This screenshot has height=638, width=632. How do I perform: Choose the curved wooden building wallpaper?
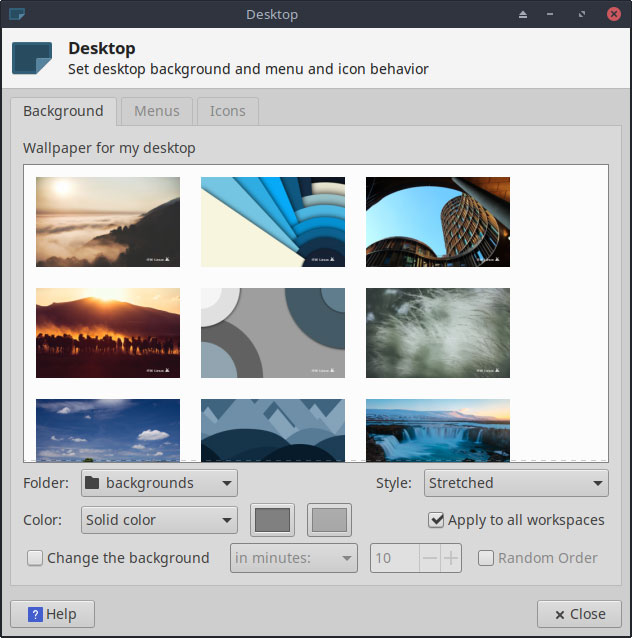438,222
